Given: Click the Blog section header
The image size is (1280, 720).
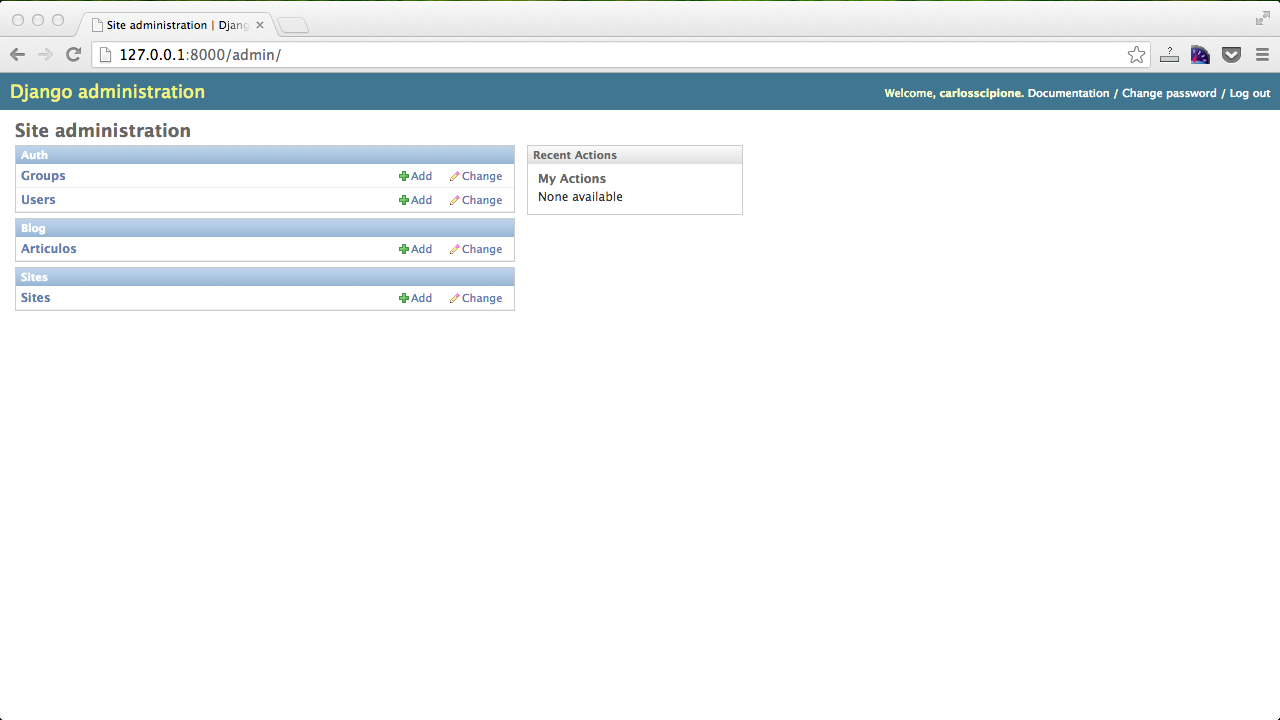Looking at the screenshot, I should (x=265, y=228).
